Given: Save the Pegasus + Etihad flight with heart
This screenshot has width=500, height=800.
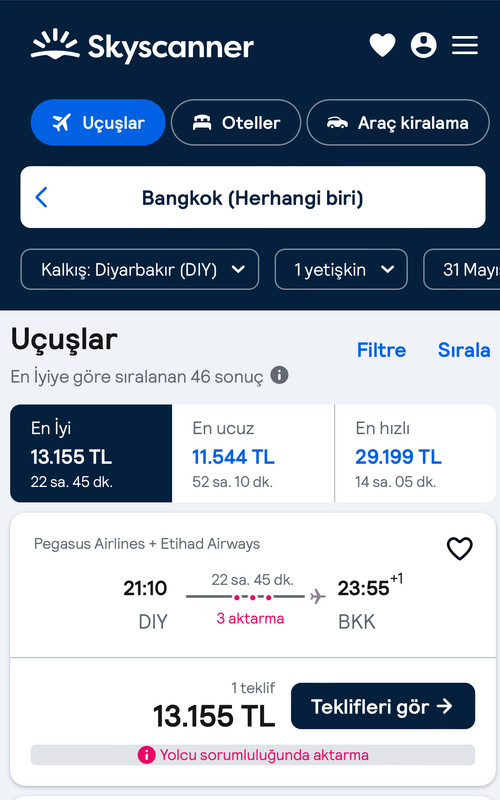Looking at the screenshot, I should pos(460,548).
